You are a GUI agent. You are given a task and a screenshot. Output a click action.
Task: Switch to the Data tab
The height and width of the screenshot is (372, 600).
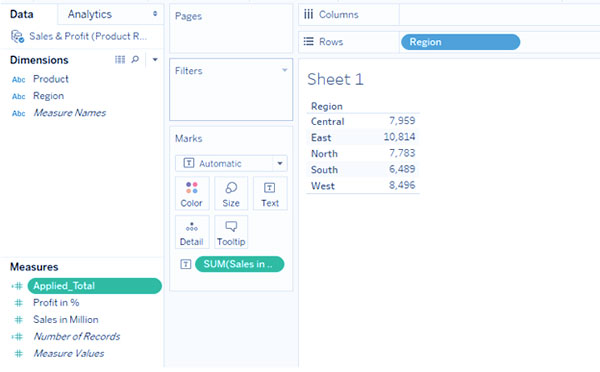tap(22, 14)
